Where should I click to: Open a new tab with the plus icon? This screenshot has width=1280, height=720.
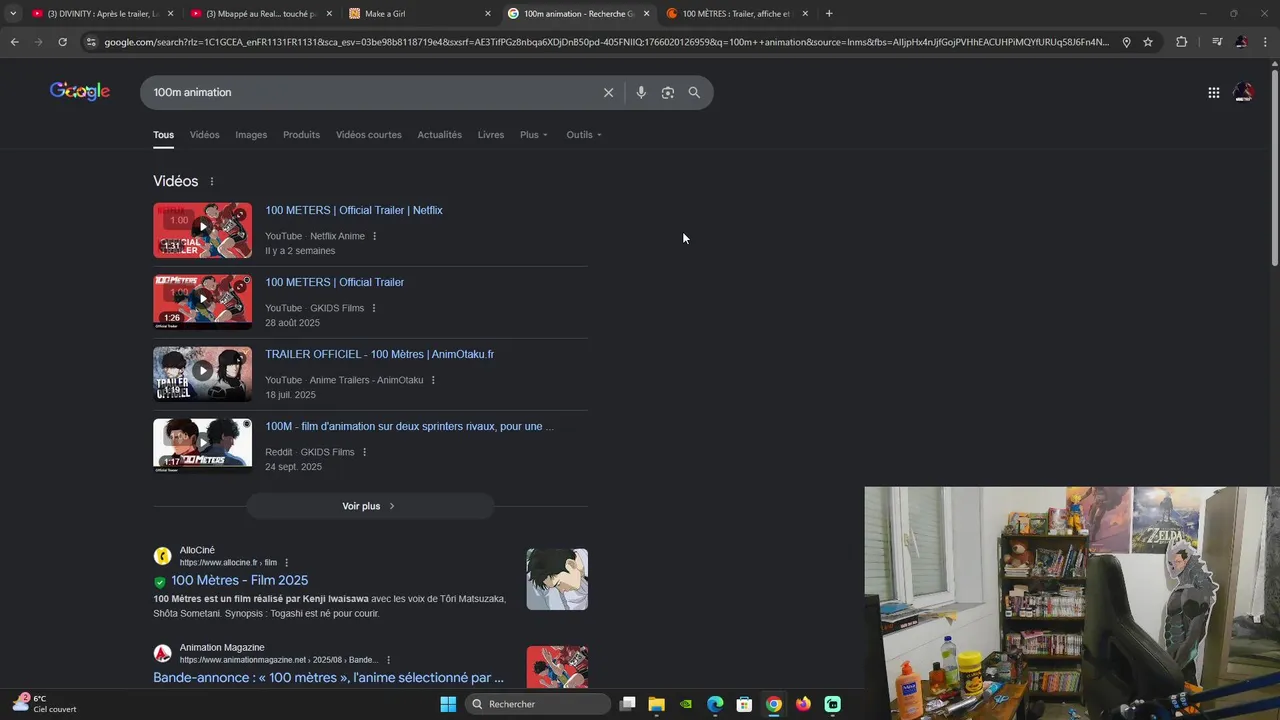pos(829,13)
